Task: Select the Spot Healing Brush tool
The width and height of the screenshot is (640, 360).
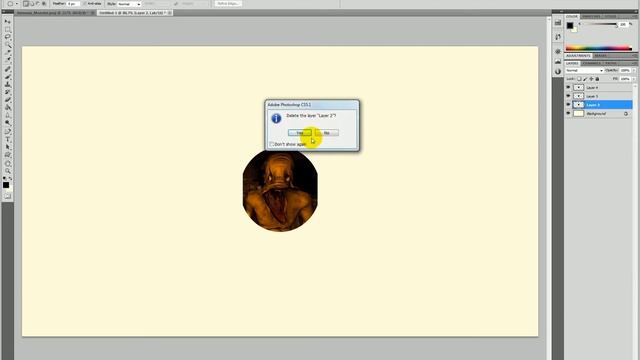Action: coord(7,69)
